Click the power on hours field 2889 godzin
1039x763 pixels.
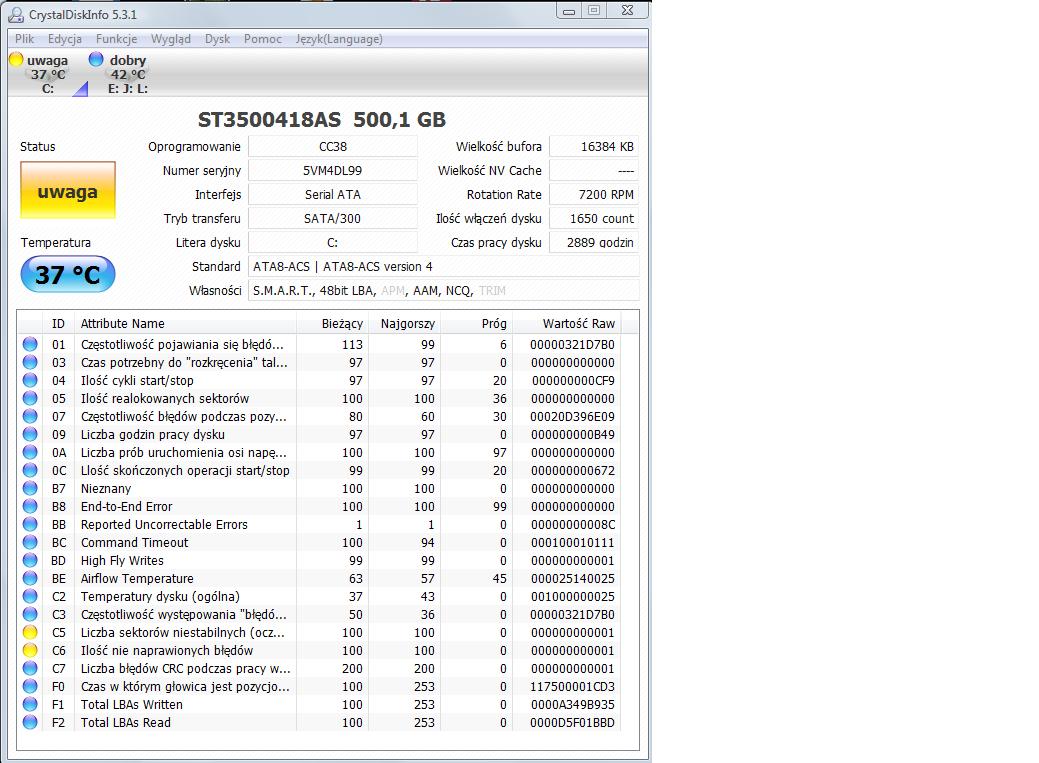click(594, 243)
